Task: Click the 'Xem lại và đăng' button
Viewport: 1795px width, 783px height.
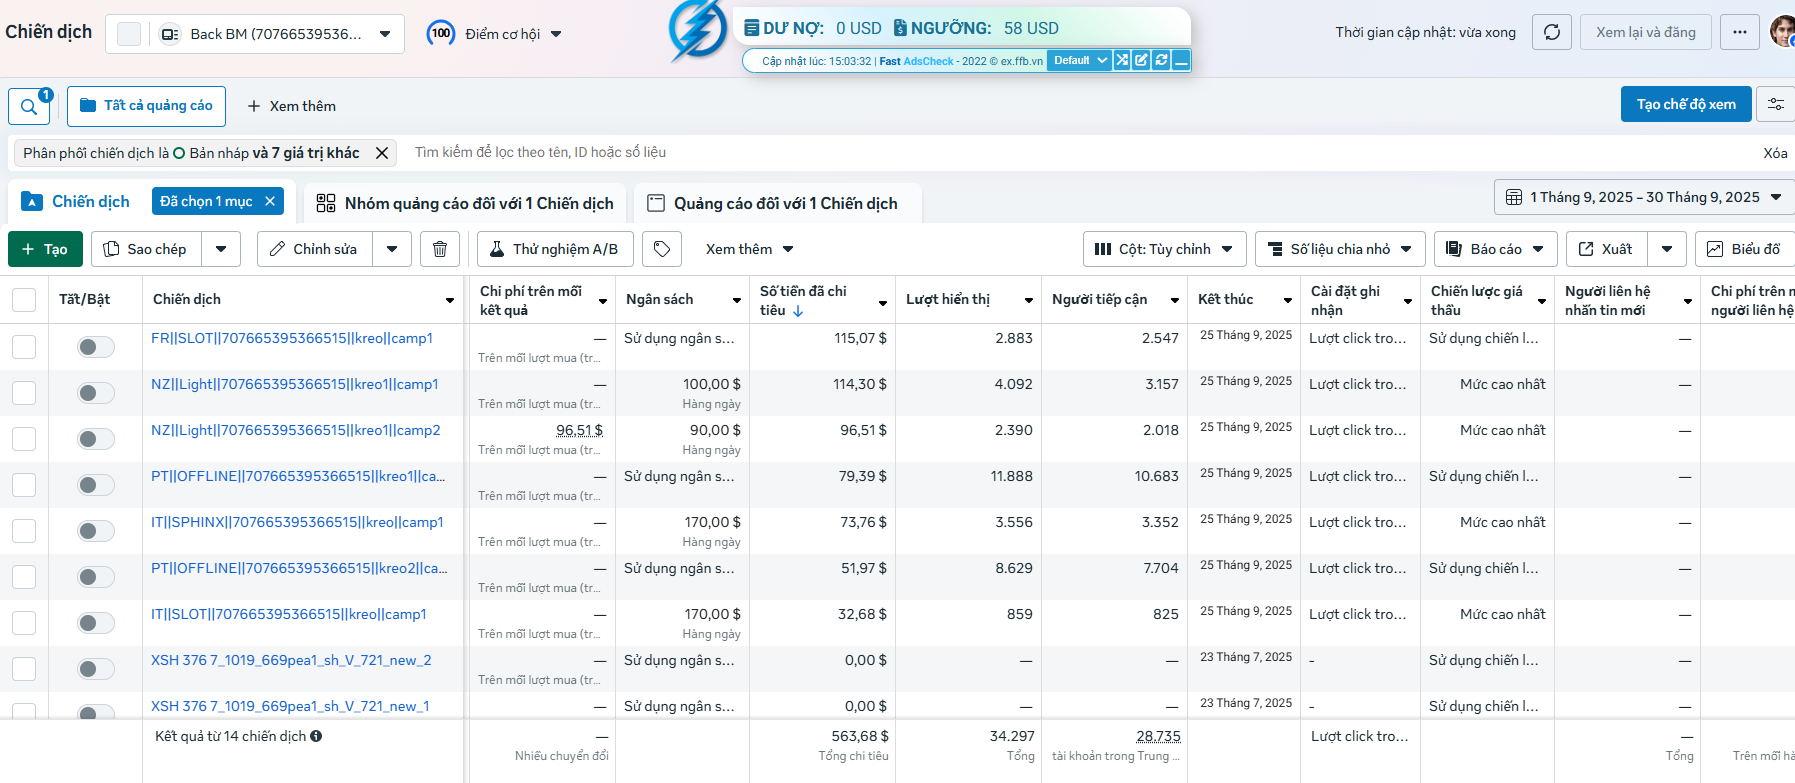Action: pyautogui.click(x=1646, y=32)
